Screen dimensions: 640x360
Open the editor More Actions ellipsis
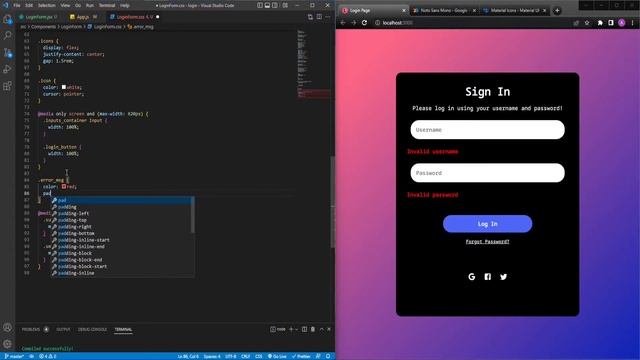(328, 17)
